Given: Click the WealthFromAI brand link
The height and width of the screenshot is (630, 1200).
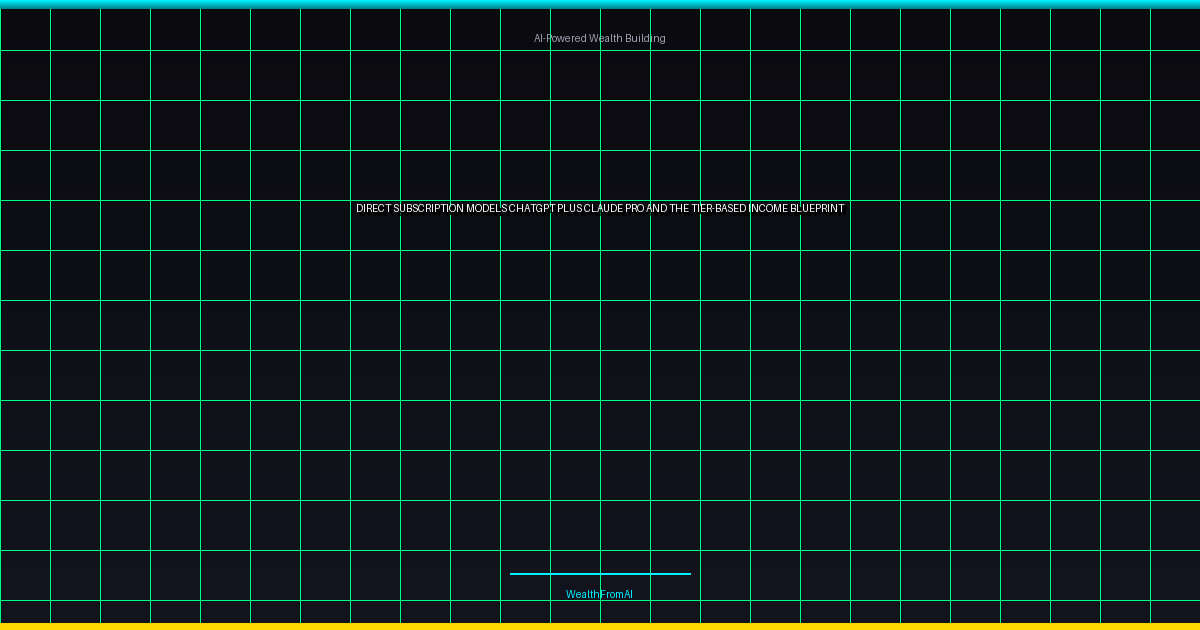Looking at the screenshot, I should [599, 595].
